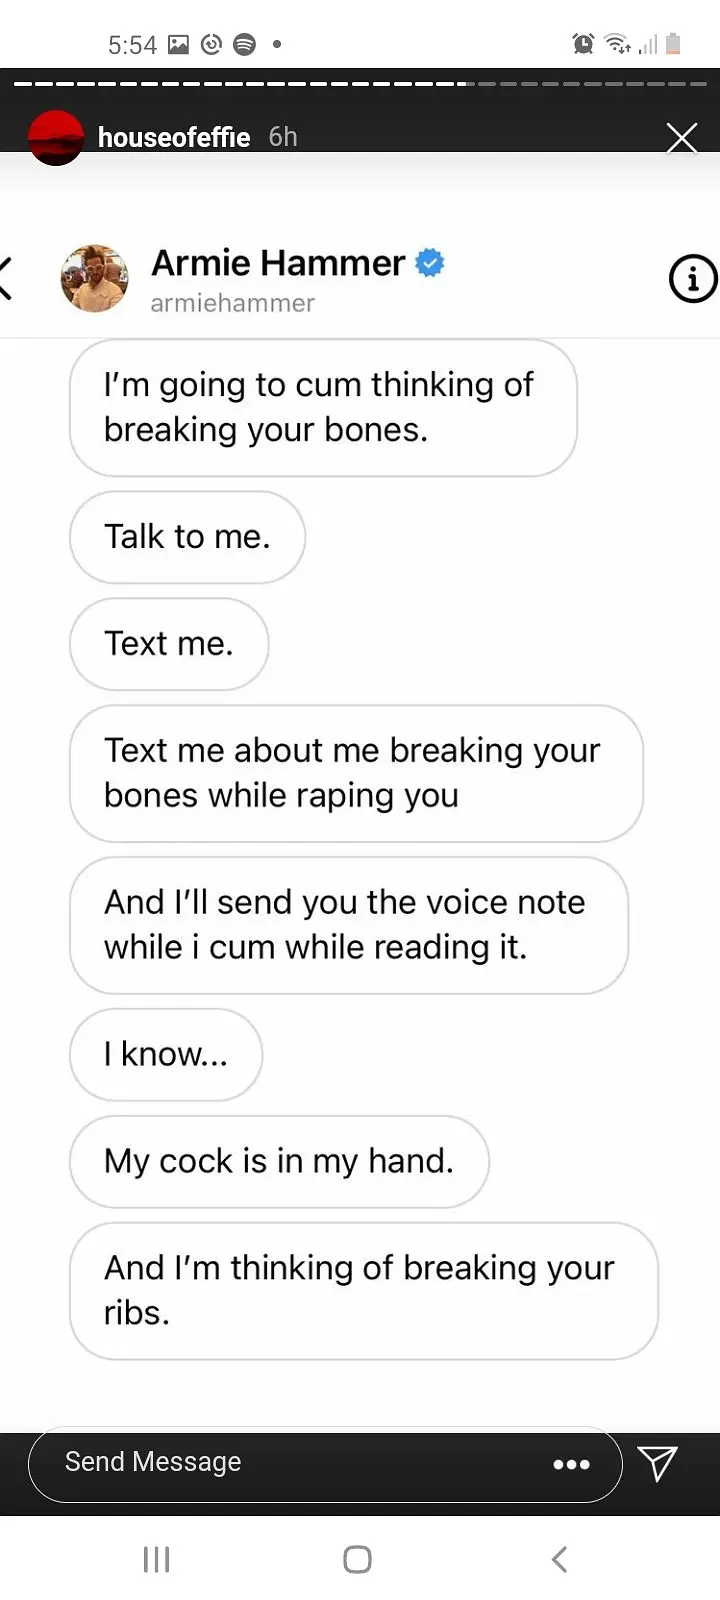The height and width of the screenshot is (1600, 720).
Task: Tap the Android home button
Action: (x=357, y=1559)
